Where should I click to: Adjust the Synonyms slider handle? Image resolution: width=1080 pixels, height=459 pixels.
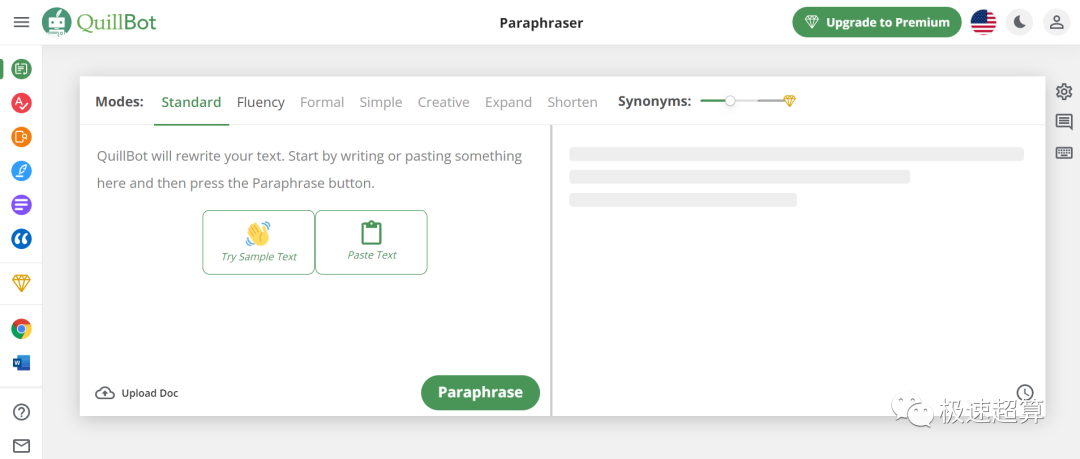pos(730,101)
